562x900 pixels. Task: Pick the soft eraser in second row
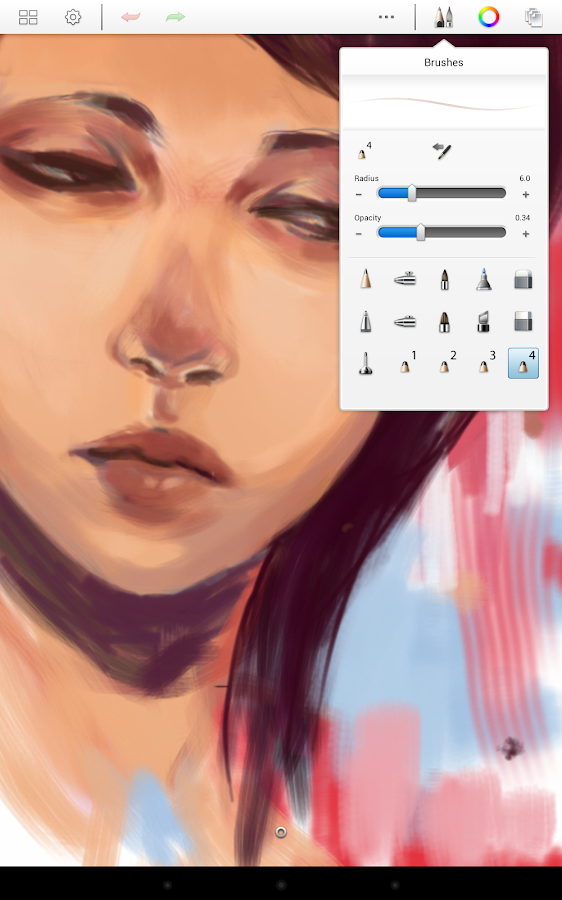point(523,321)
